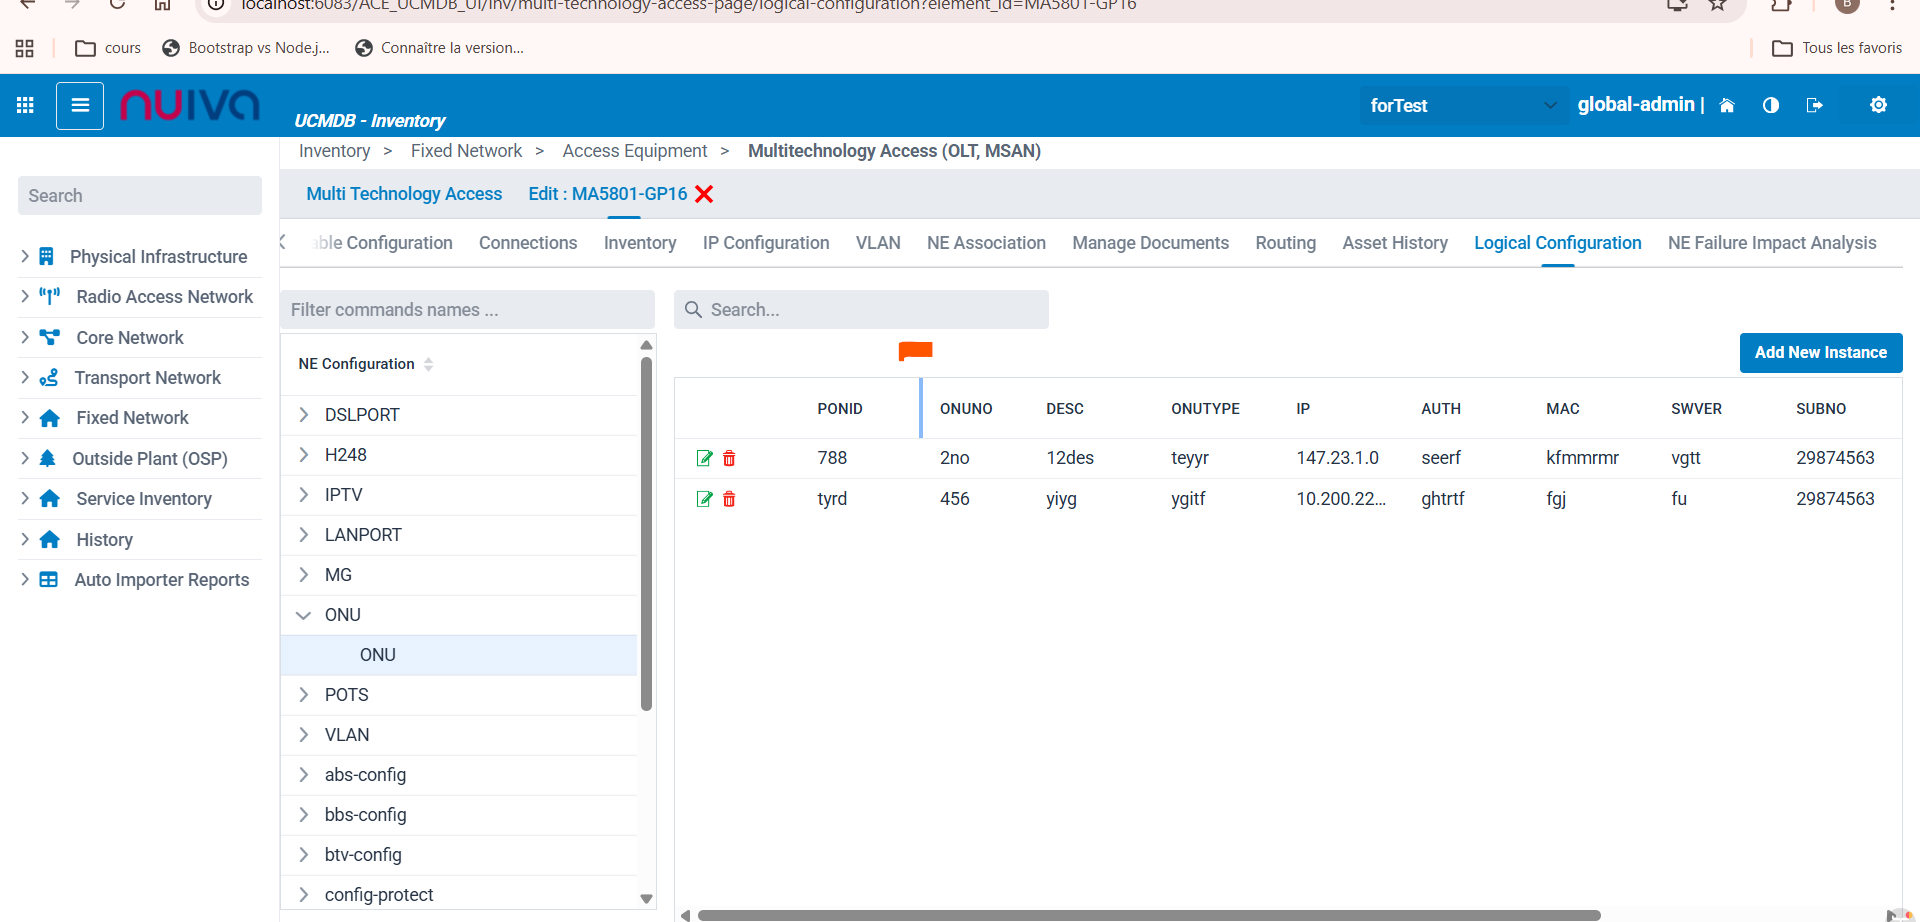Image resolution: width=1920 pixels, height=922 pixels.
Task: Click the horizontal scrollbar below the table
Action: pos(1148,915)
